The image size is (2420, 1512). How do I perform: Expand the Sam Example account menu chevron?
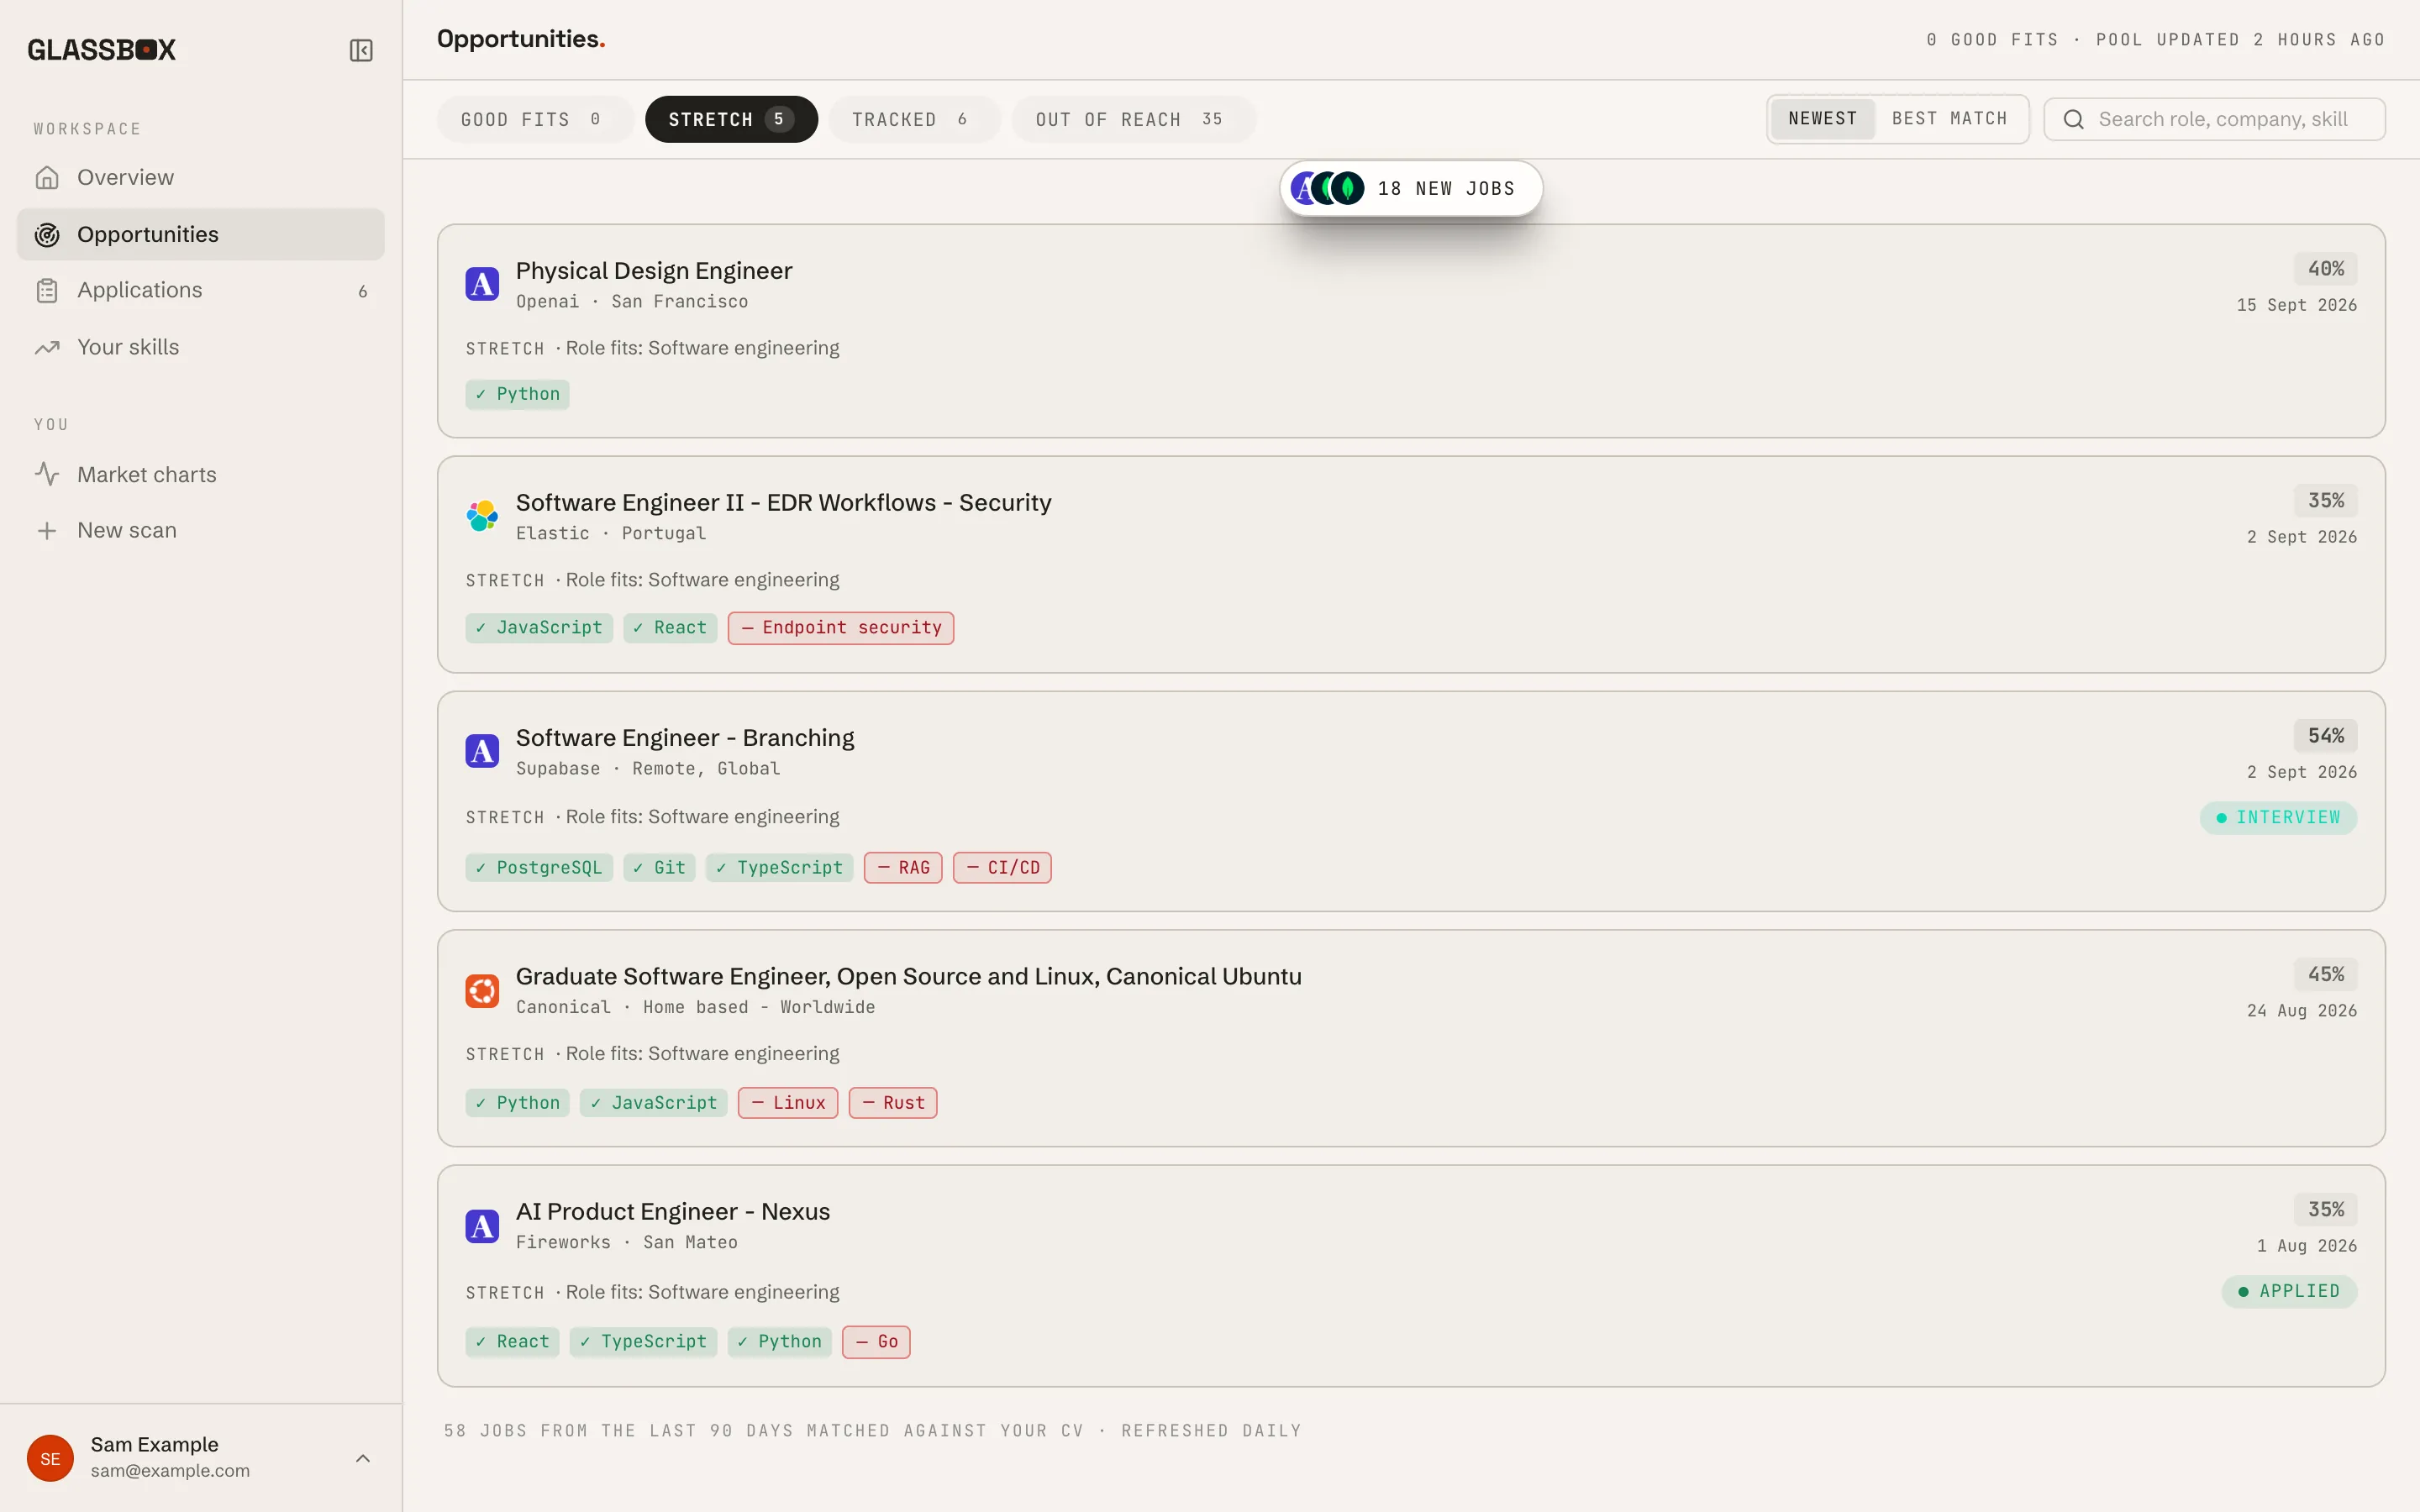[363, 1458]
